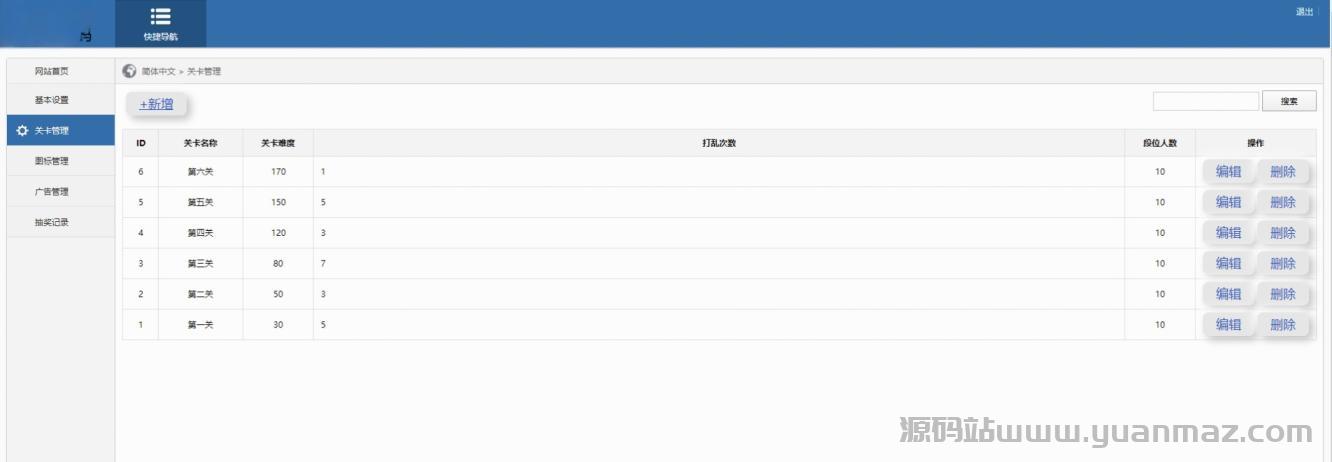Delete the 第二关 level row

point(1282,294)
